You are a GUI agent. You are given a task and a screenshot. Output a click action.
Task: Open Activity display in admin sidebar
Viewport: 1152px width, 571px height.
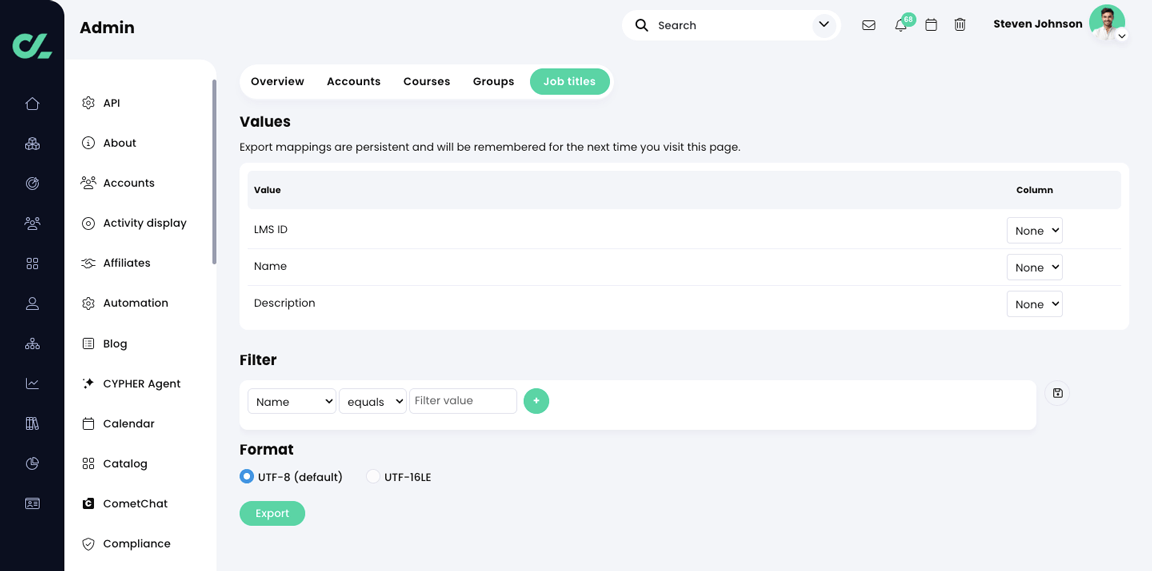point(145,223)
